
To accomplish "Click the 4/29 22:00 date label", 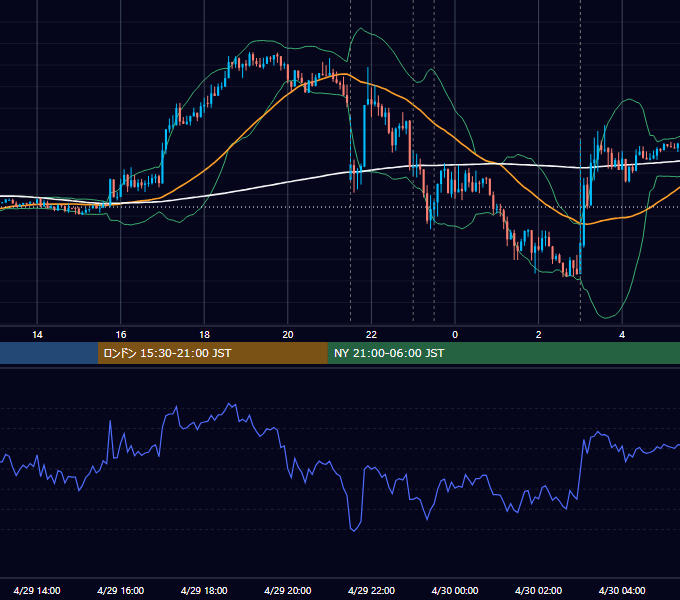I will pyautogui.click(x=371, y=590).
